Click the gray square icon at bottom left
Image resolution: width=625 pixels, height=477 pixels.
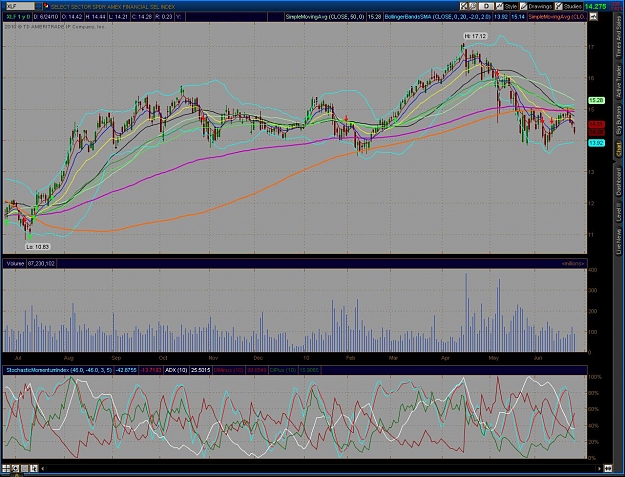pyautogui.click(x=24, y=468)
